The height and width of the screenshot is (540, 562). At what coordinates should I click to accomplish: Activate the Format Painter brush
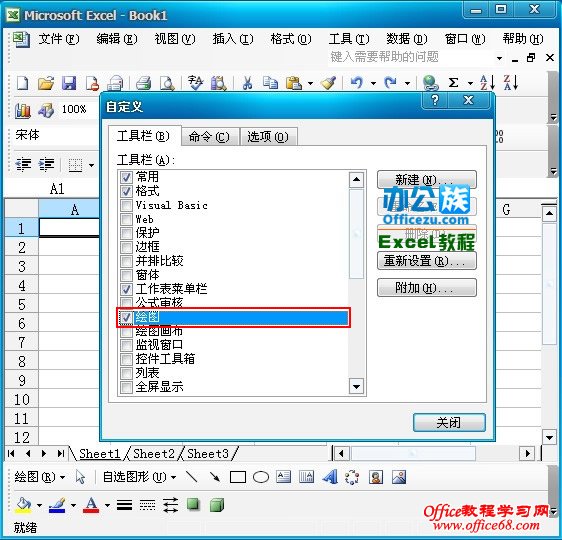point(329,83)
